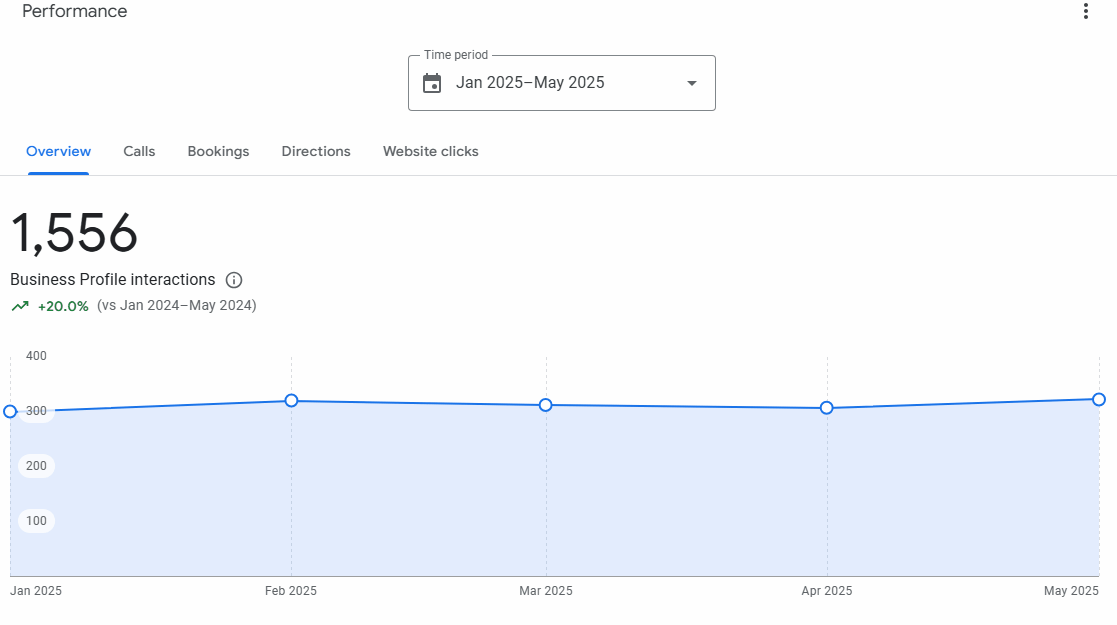The height and width of the screenshot is (625, 1117).
Task: Click the +20.0% change value
Action: tap(63, 306)
